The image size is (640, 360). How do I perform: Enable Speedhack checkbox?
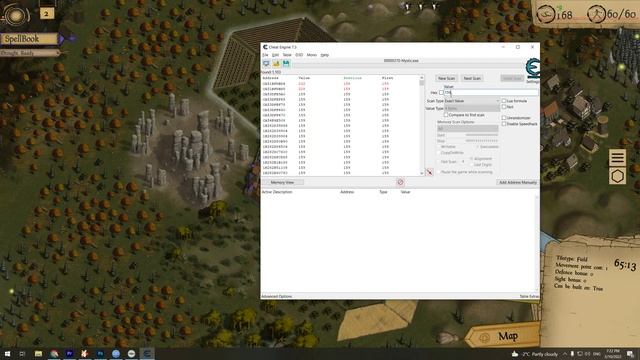point(504,124)
